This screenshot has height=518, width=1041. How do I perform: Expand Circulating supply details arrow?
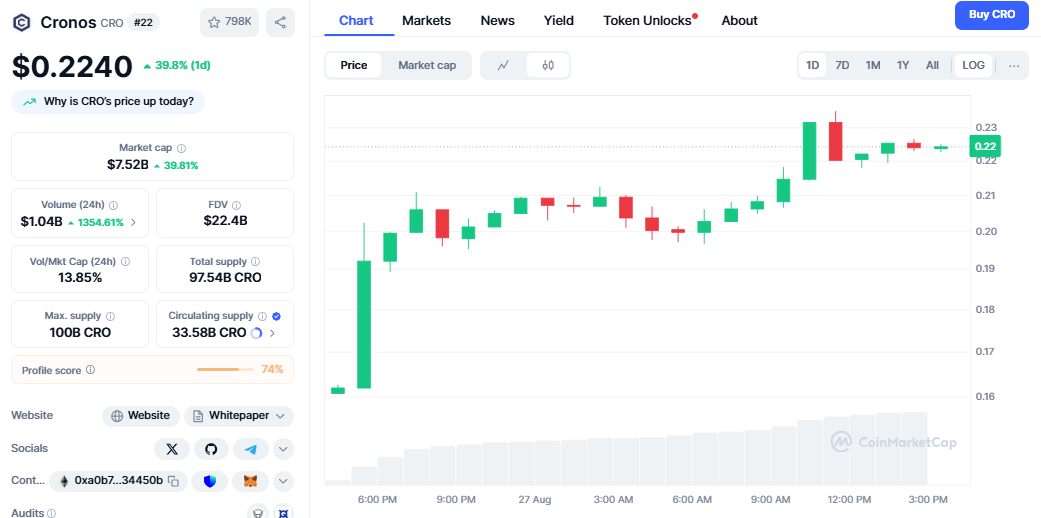pos(272,333)
